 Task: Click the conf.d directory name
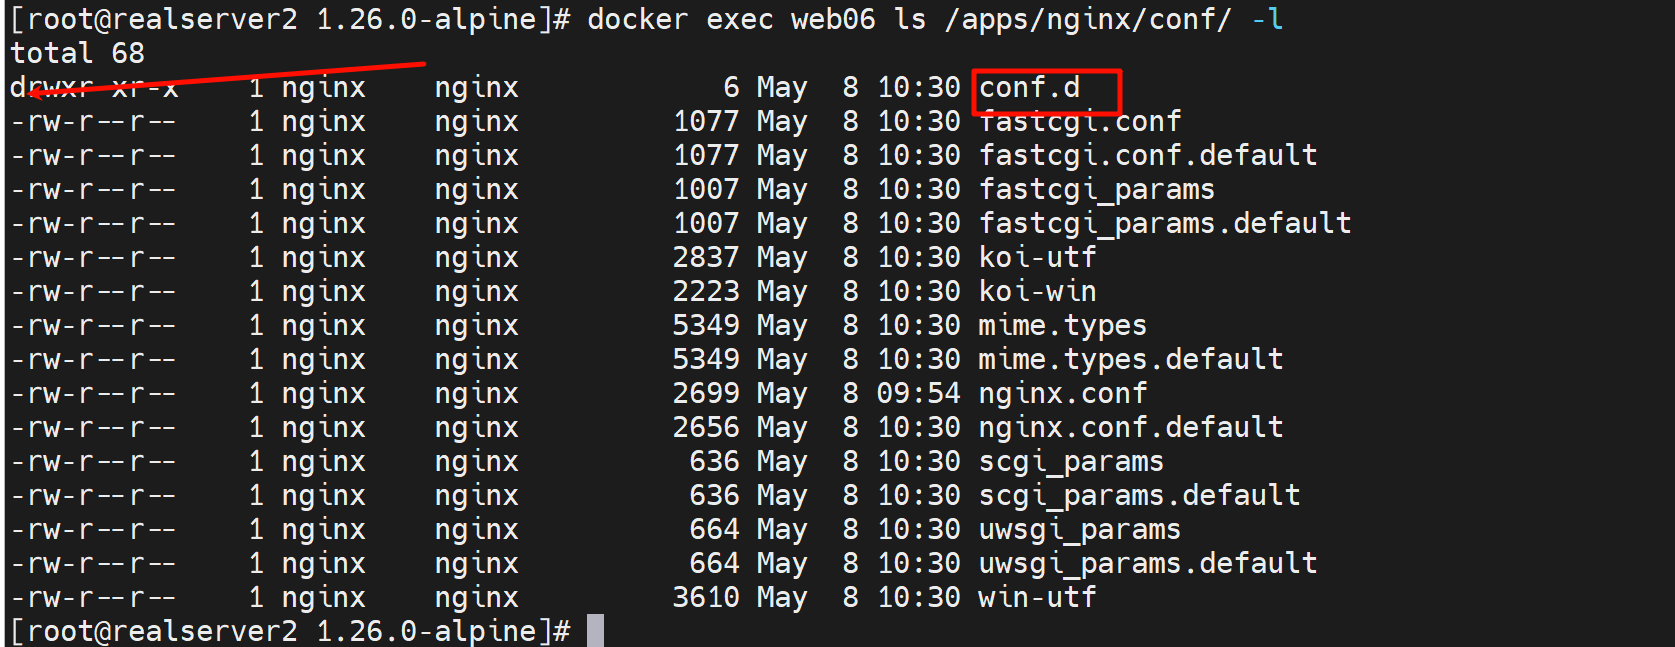[1029, 88]
